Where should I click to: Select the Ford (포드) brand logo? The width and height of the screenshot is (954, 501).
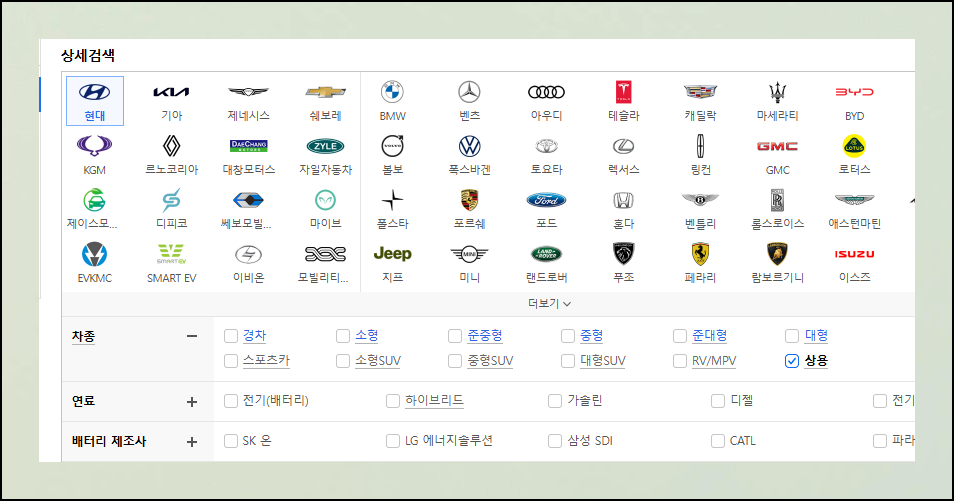(546, 200)
